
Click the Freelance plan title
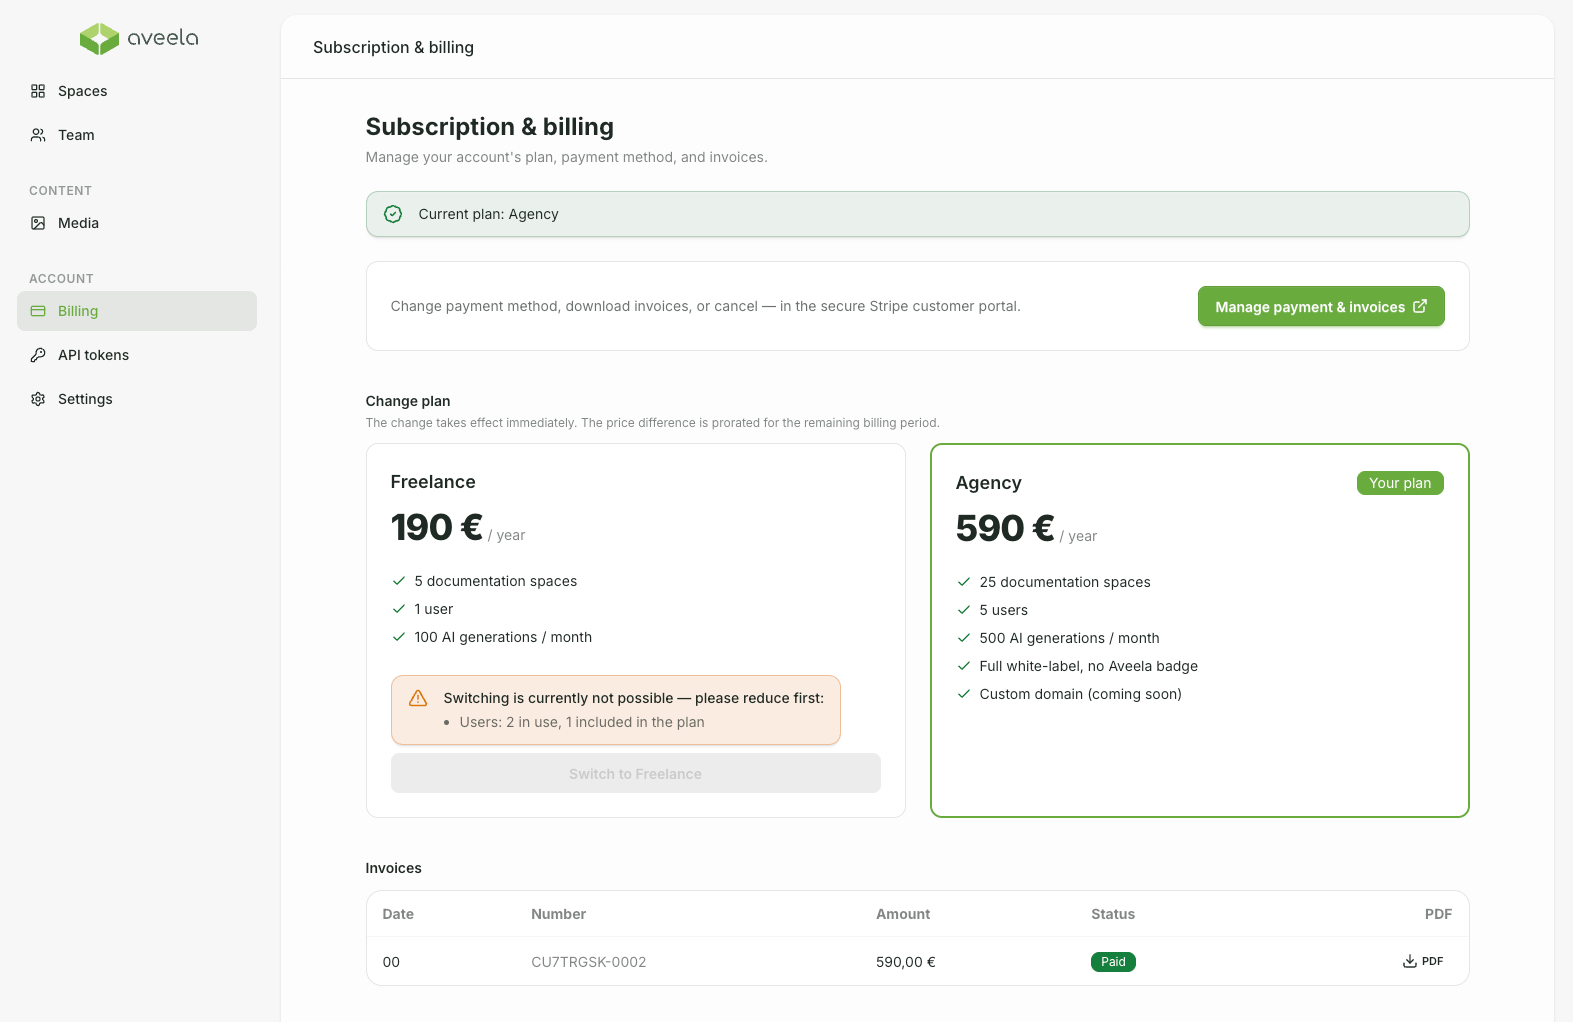tap(433, 482)
